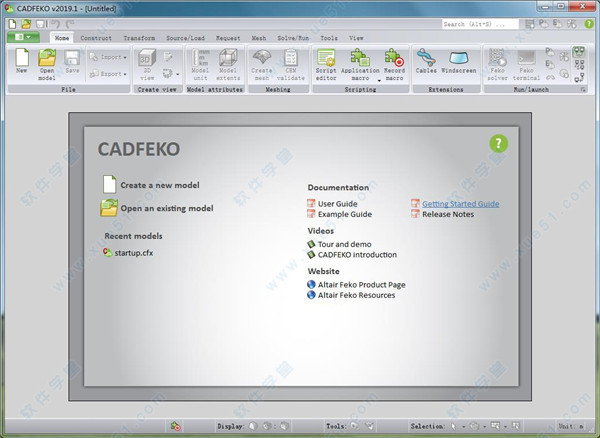Click Create a new model
Image resolution: width=600 pixels, height=438 pixels.
(151, 185)
